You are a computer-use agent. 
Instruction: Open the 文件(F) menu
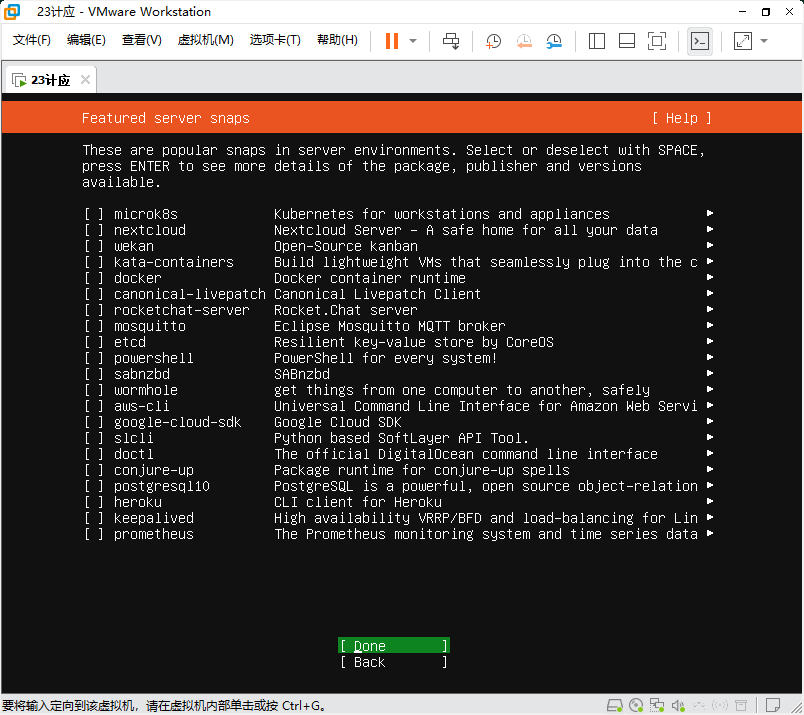[x=31, y=40]
